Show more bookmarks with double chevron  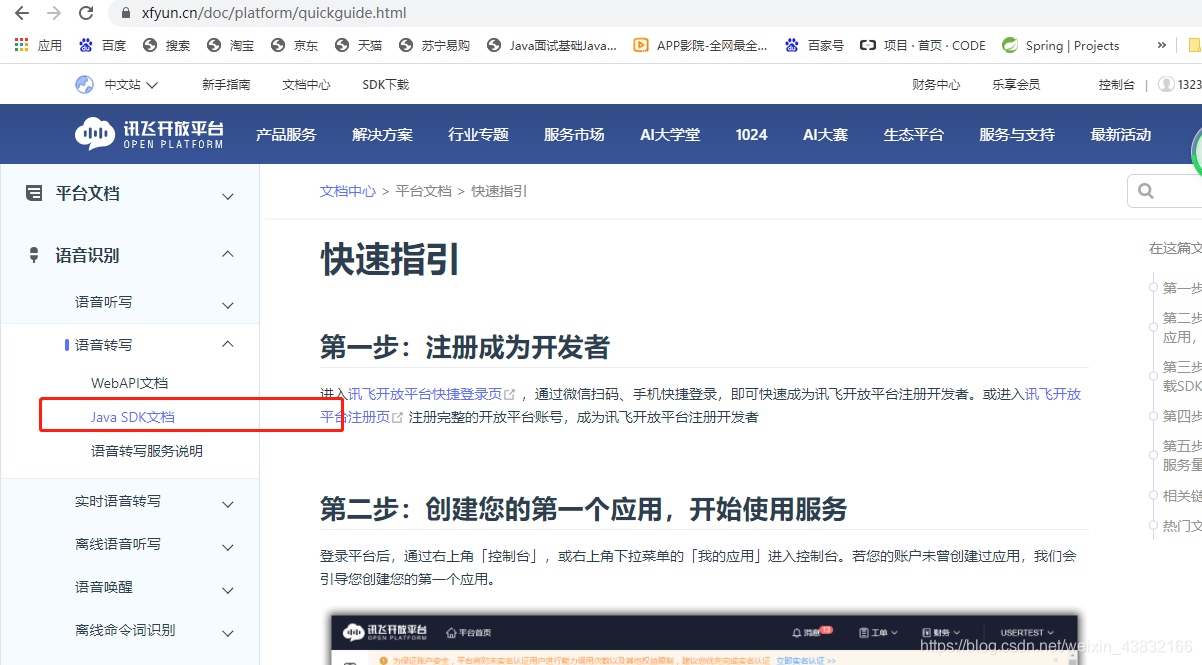1161,45
